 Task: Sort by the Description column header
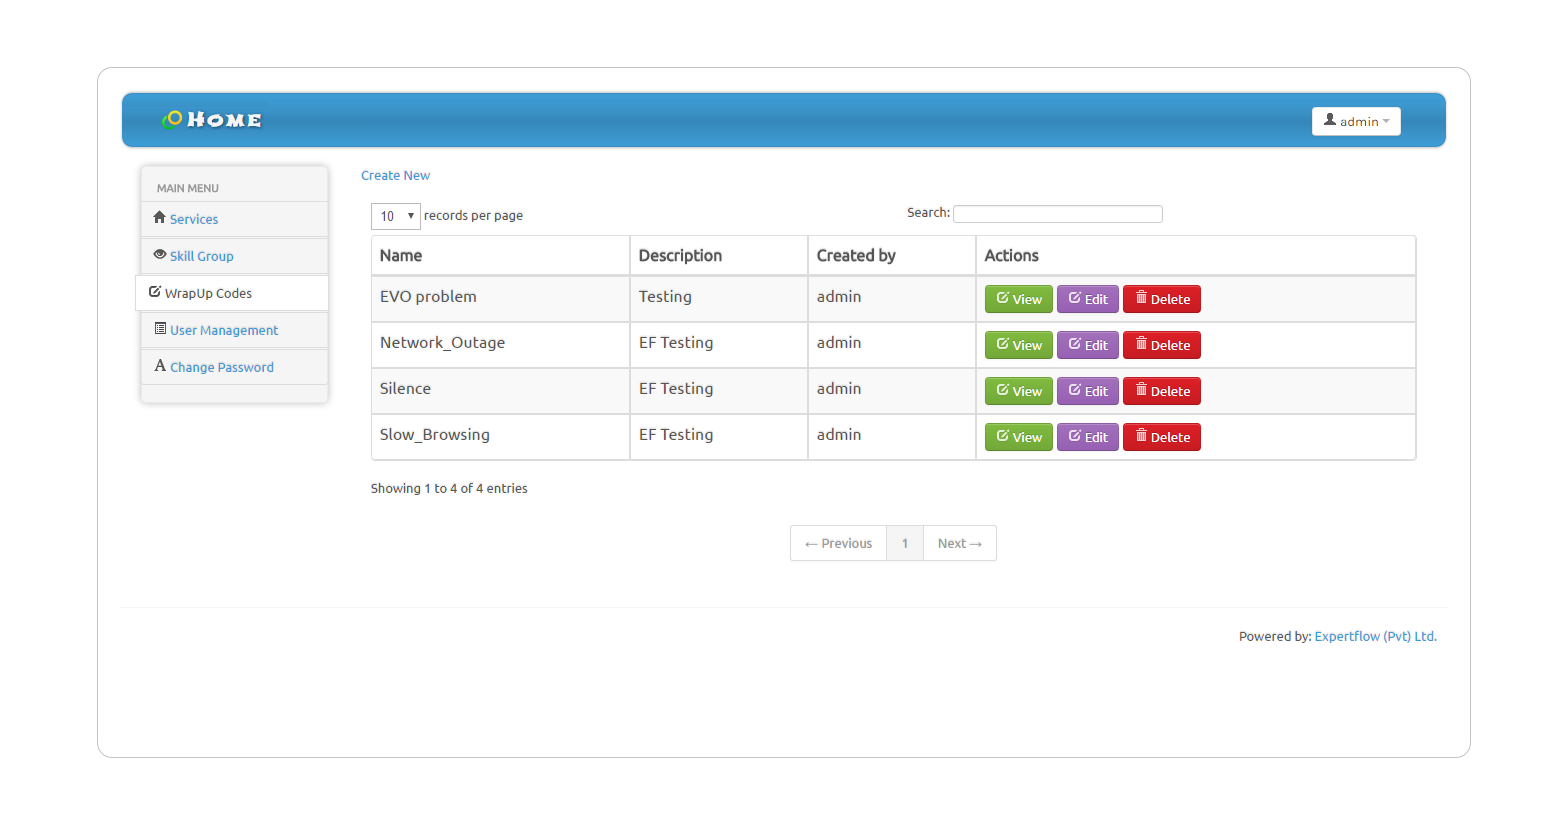pos(718,255)
